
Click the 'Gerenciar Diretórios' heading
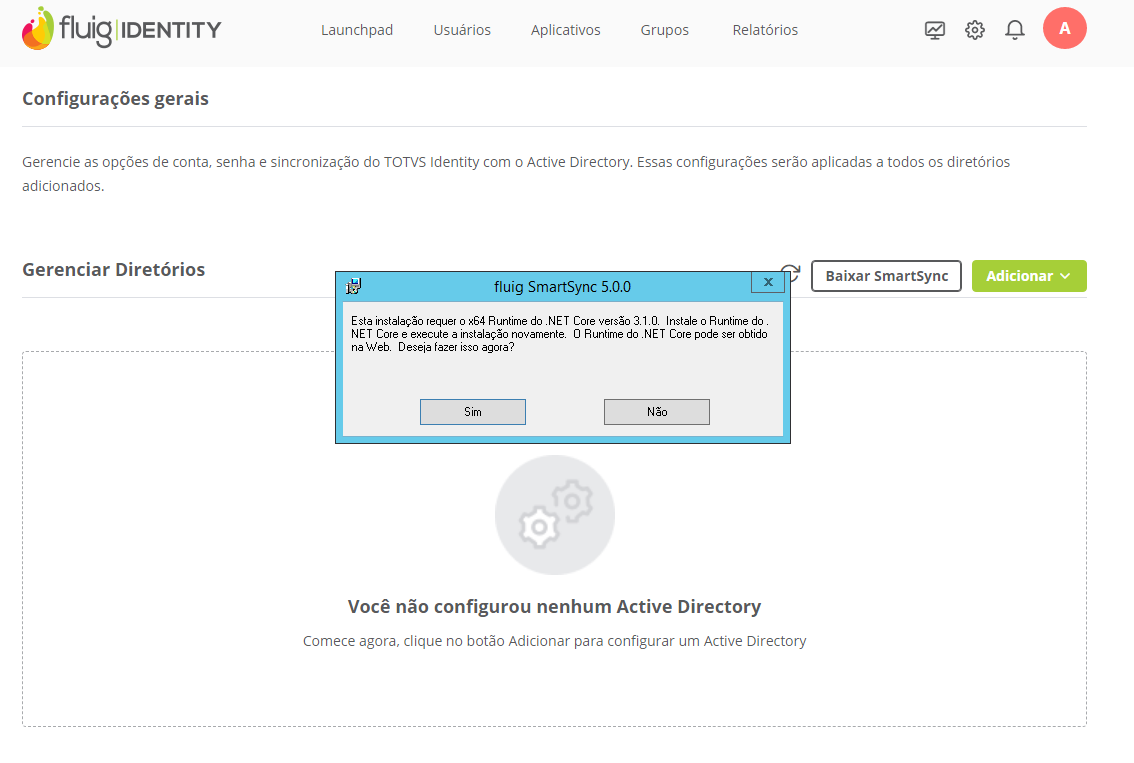click(x=114, y=269)
